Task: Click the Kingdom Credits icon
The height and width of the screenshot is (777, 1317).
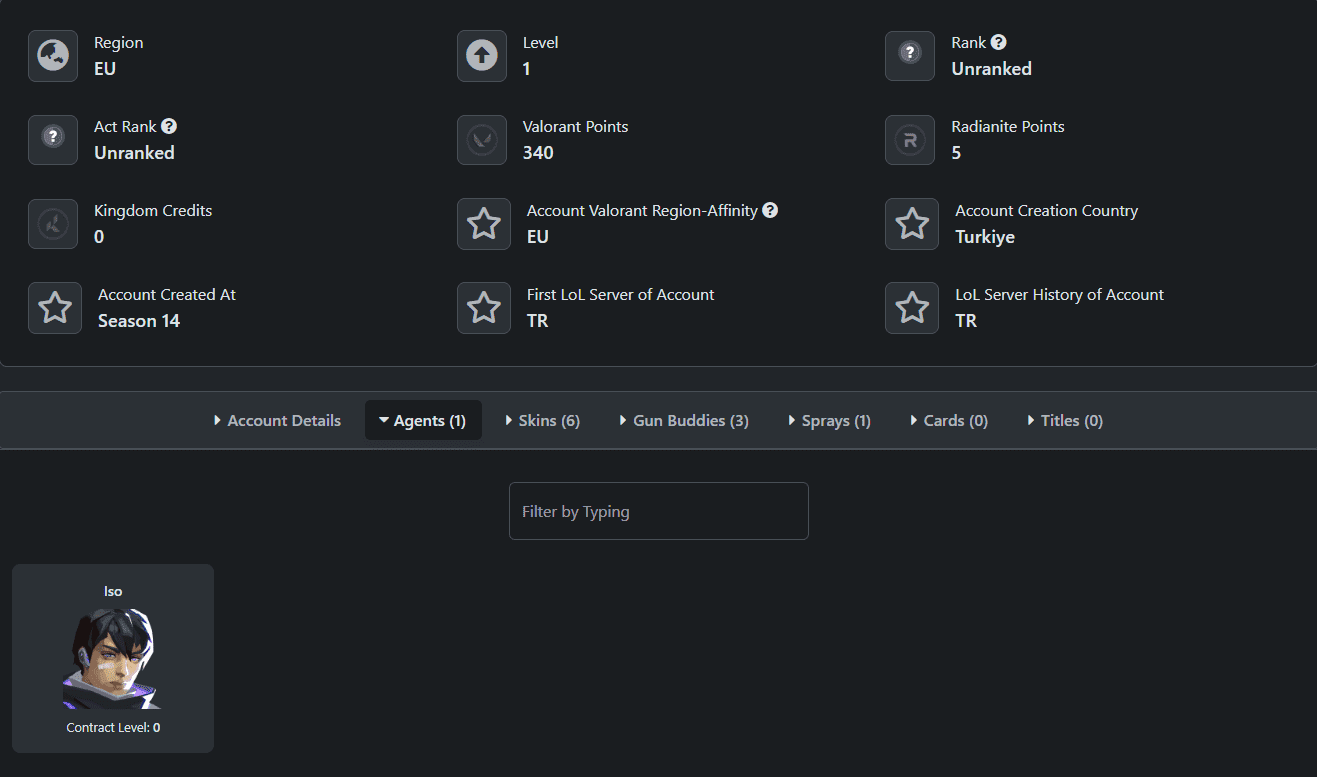Action: click(x=53, y=224)
